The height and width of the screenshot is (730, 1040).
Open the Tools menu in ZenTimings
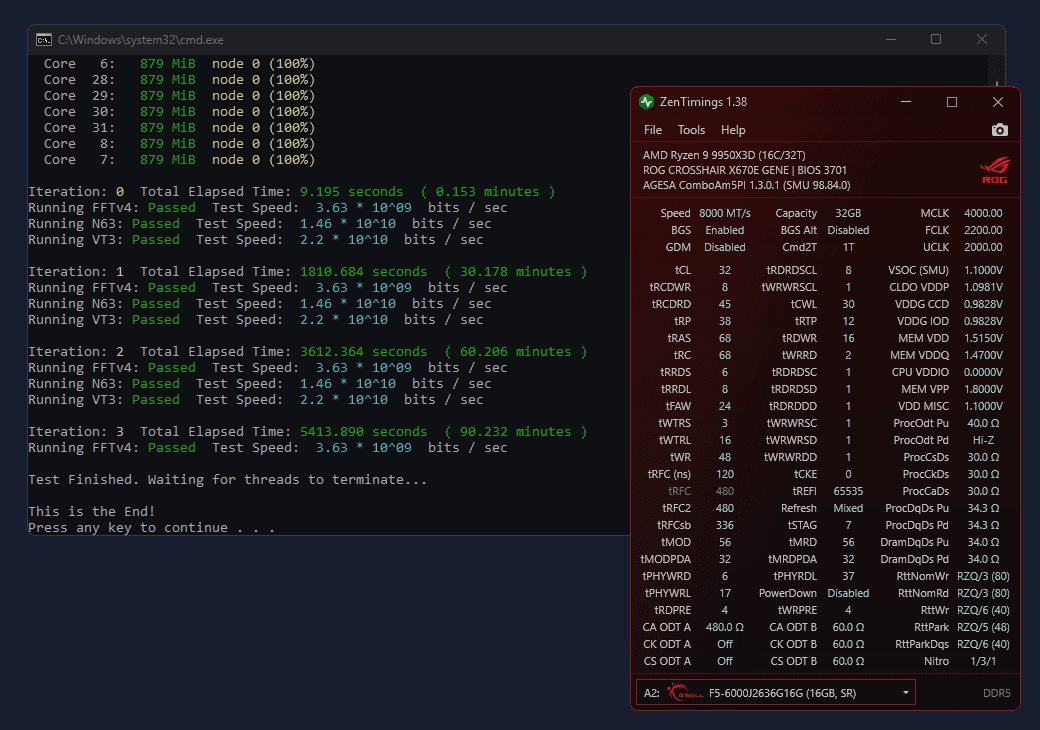pyautogui.click(x=691, y=130)
